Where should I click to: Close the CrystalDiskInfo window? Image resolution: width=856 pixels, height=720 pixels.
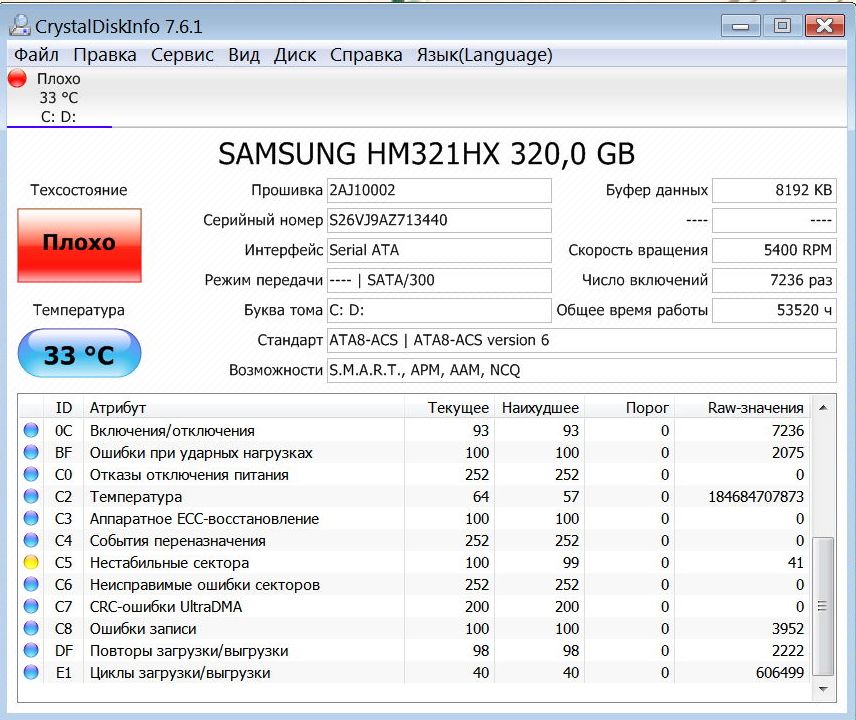click(824, 26)
